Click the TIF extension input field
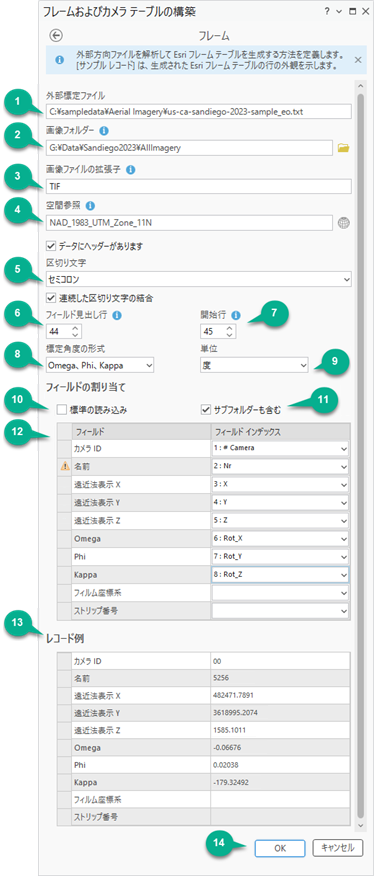 point(197,186)
